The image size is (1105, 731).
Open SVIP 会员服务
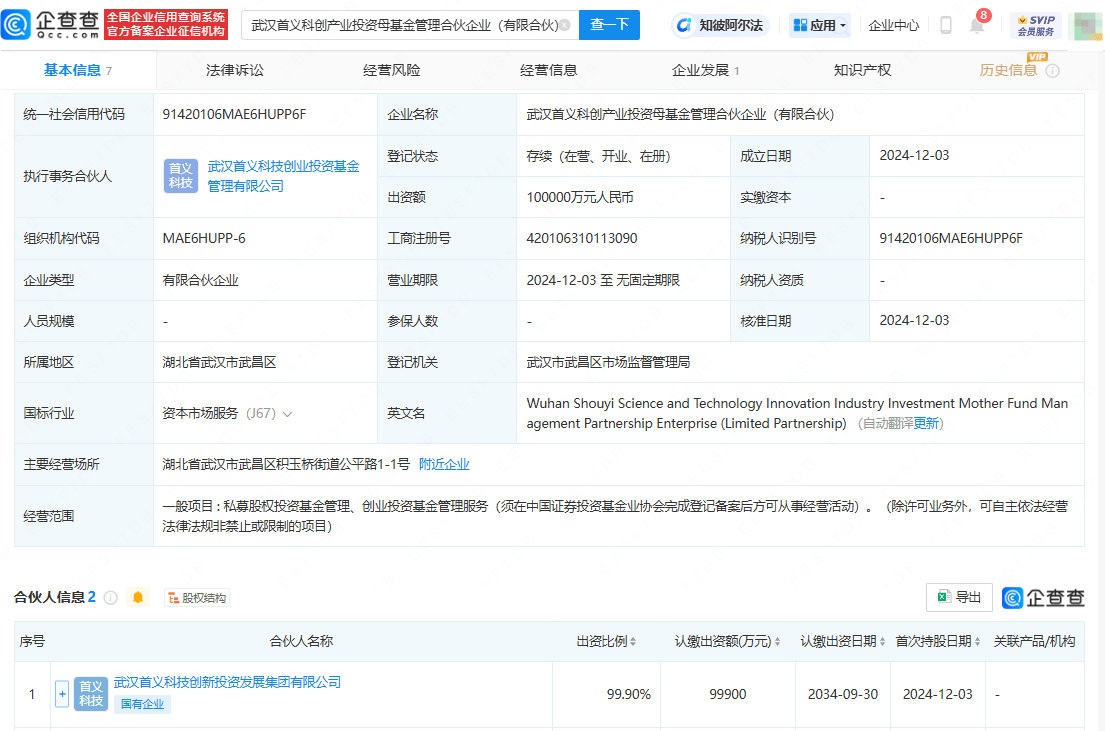coord(1036,25)
